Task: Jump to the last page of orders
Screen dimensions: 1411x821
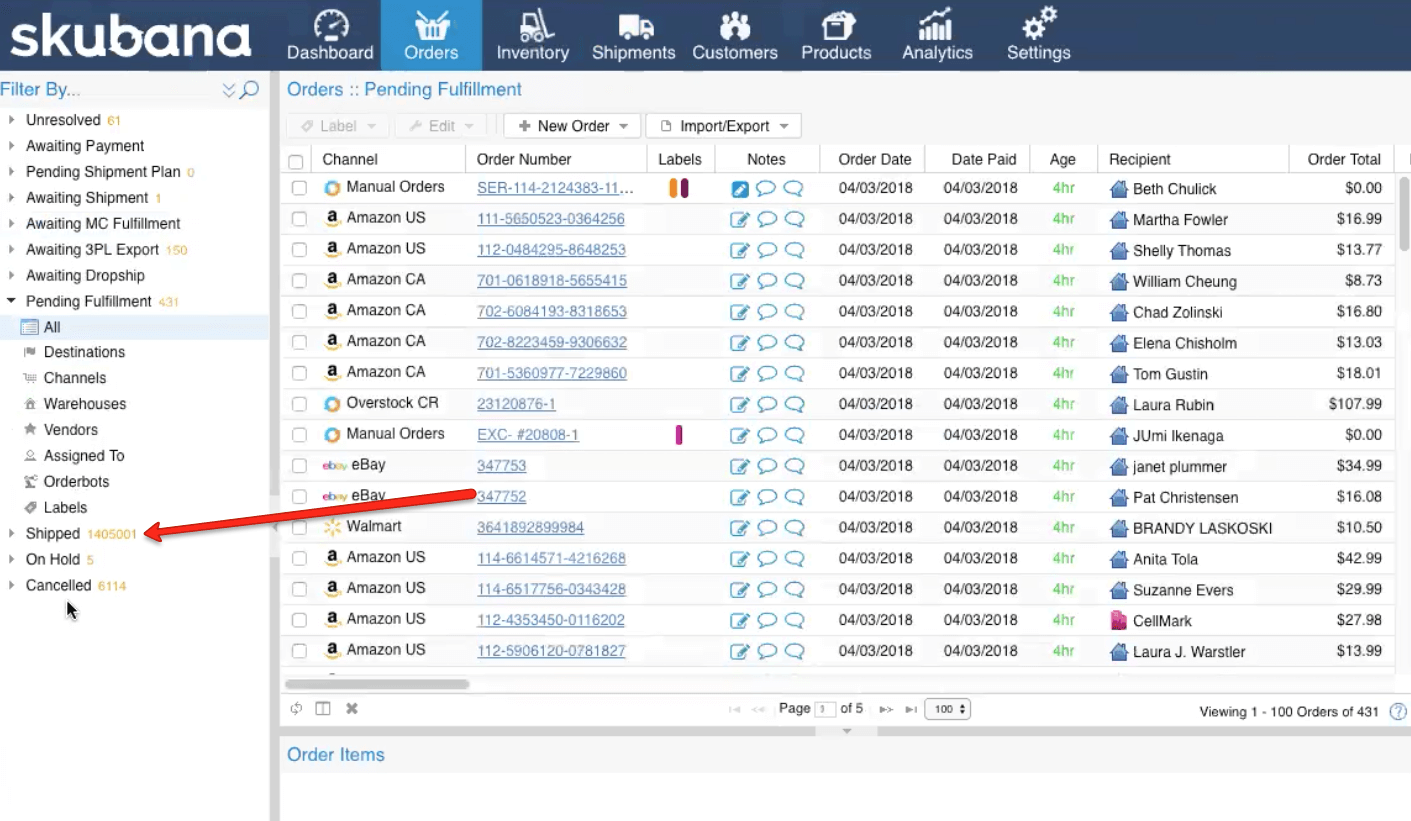Action: pyautogui.click(x=911, y=709)
